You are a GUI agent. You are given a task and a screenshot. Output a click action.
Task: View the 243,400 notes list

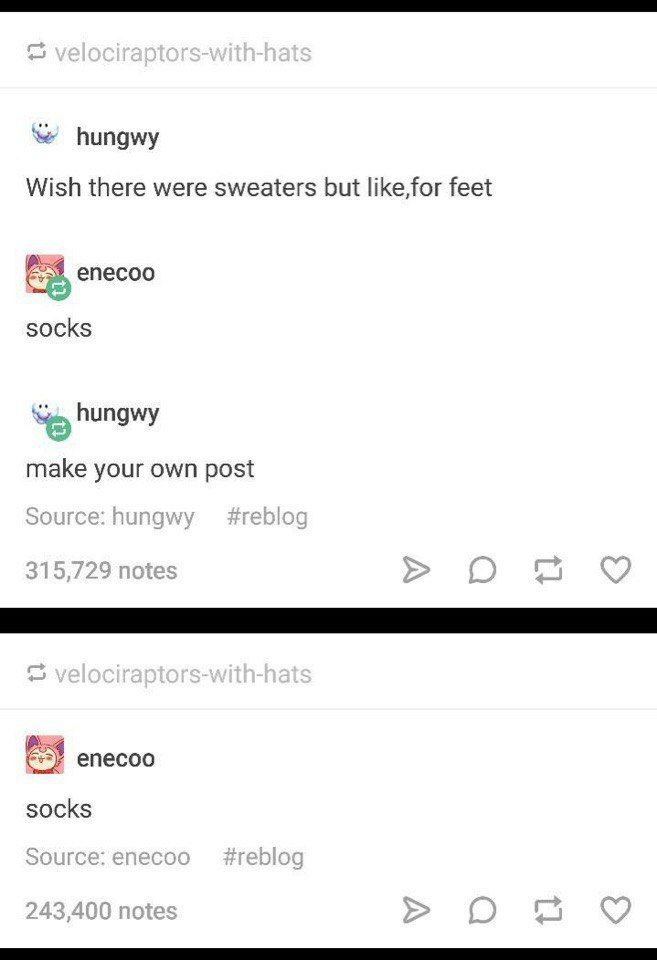(x=102, y=910)
